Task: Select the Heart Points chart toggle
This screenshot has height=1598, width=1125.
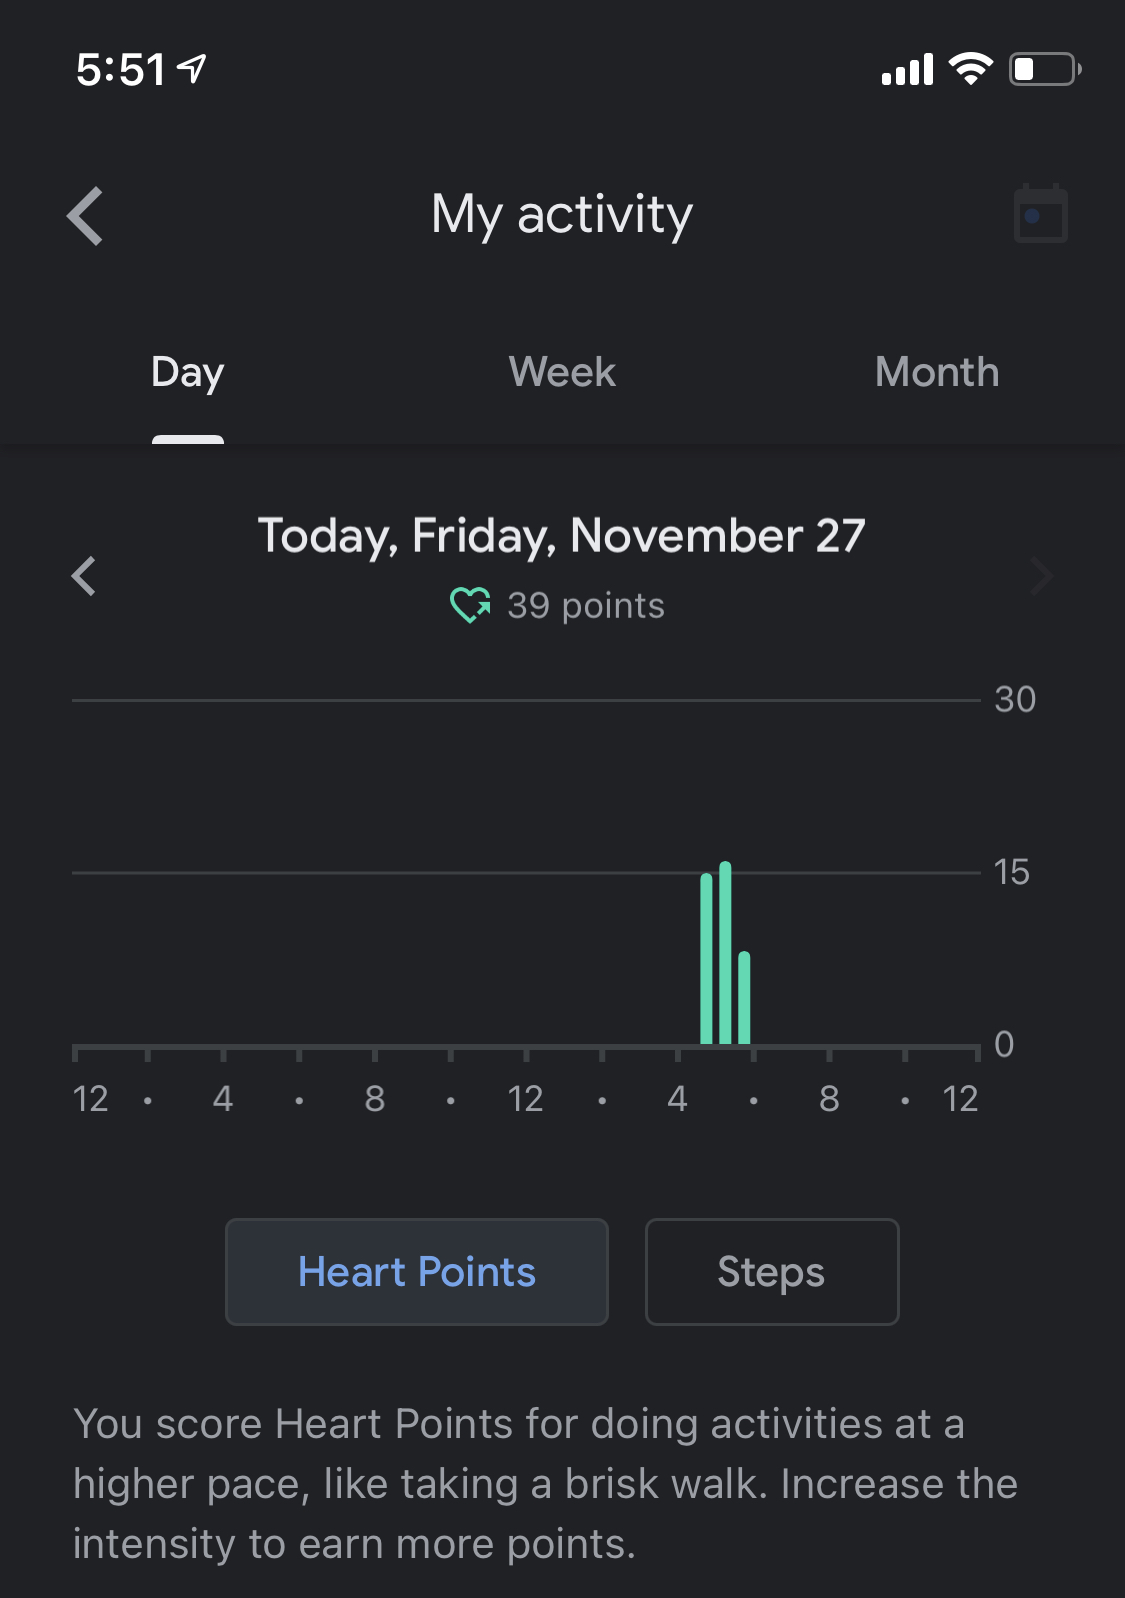Action: [x=417, y=1272]
